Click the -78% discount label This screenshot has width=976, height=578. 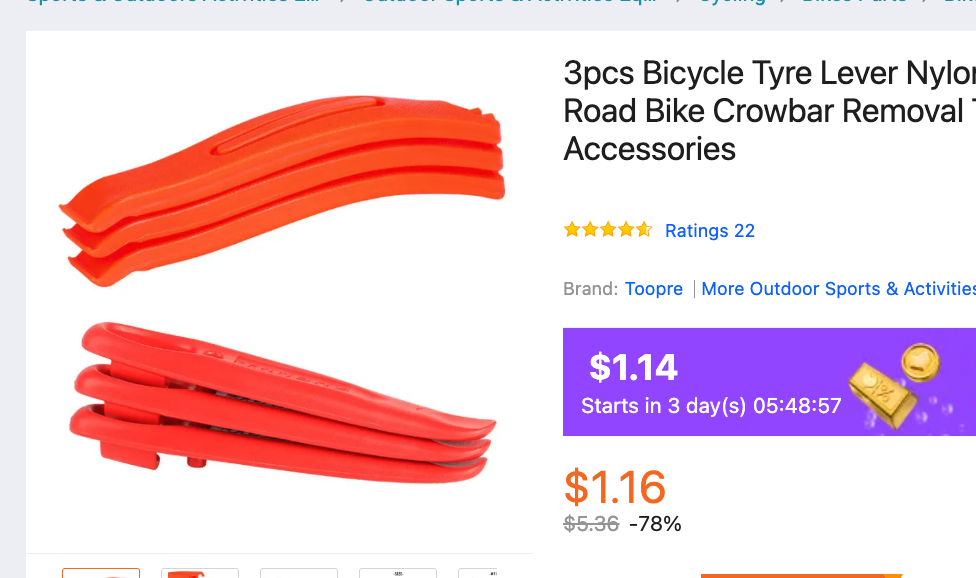[655, 523]
